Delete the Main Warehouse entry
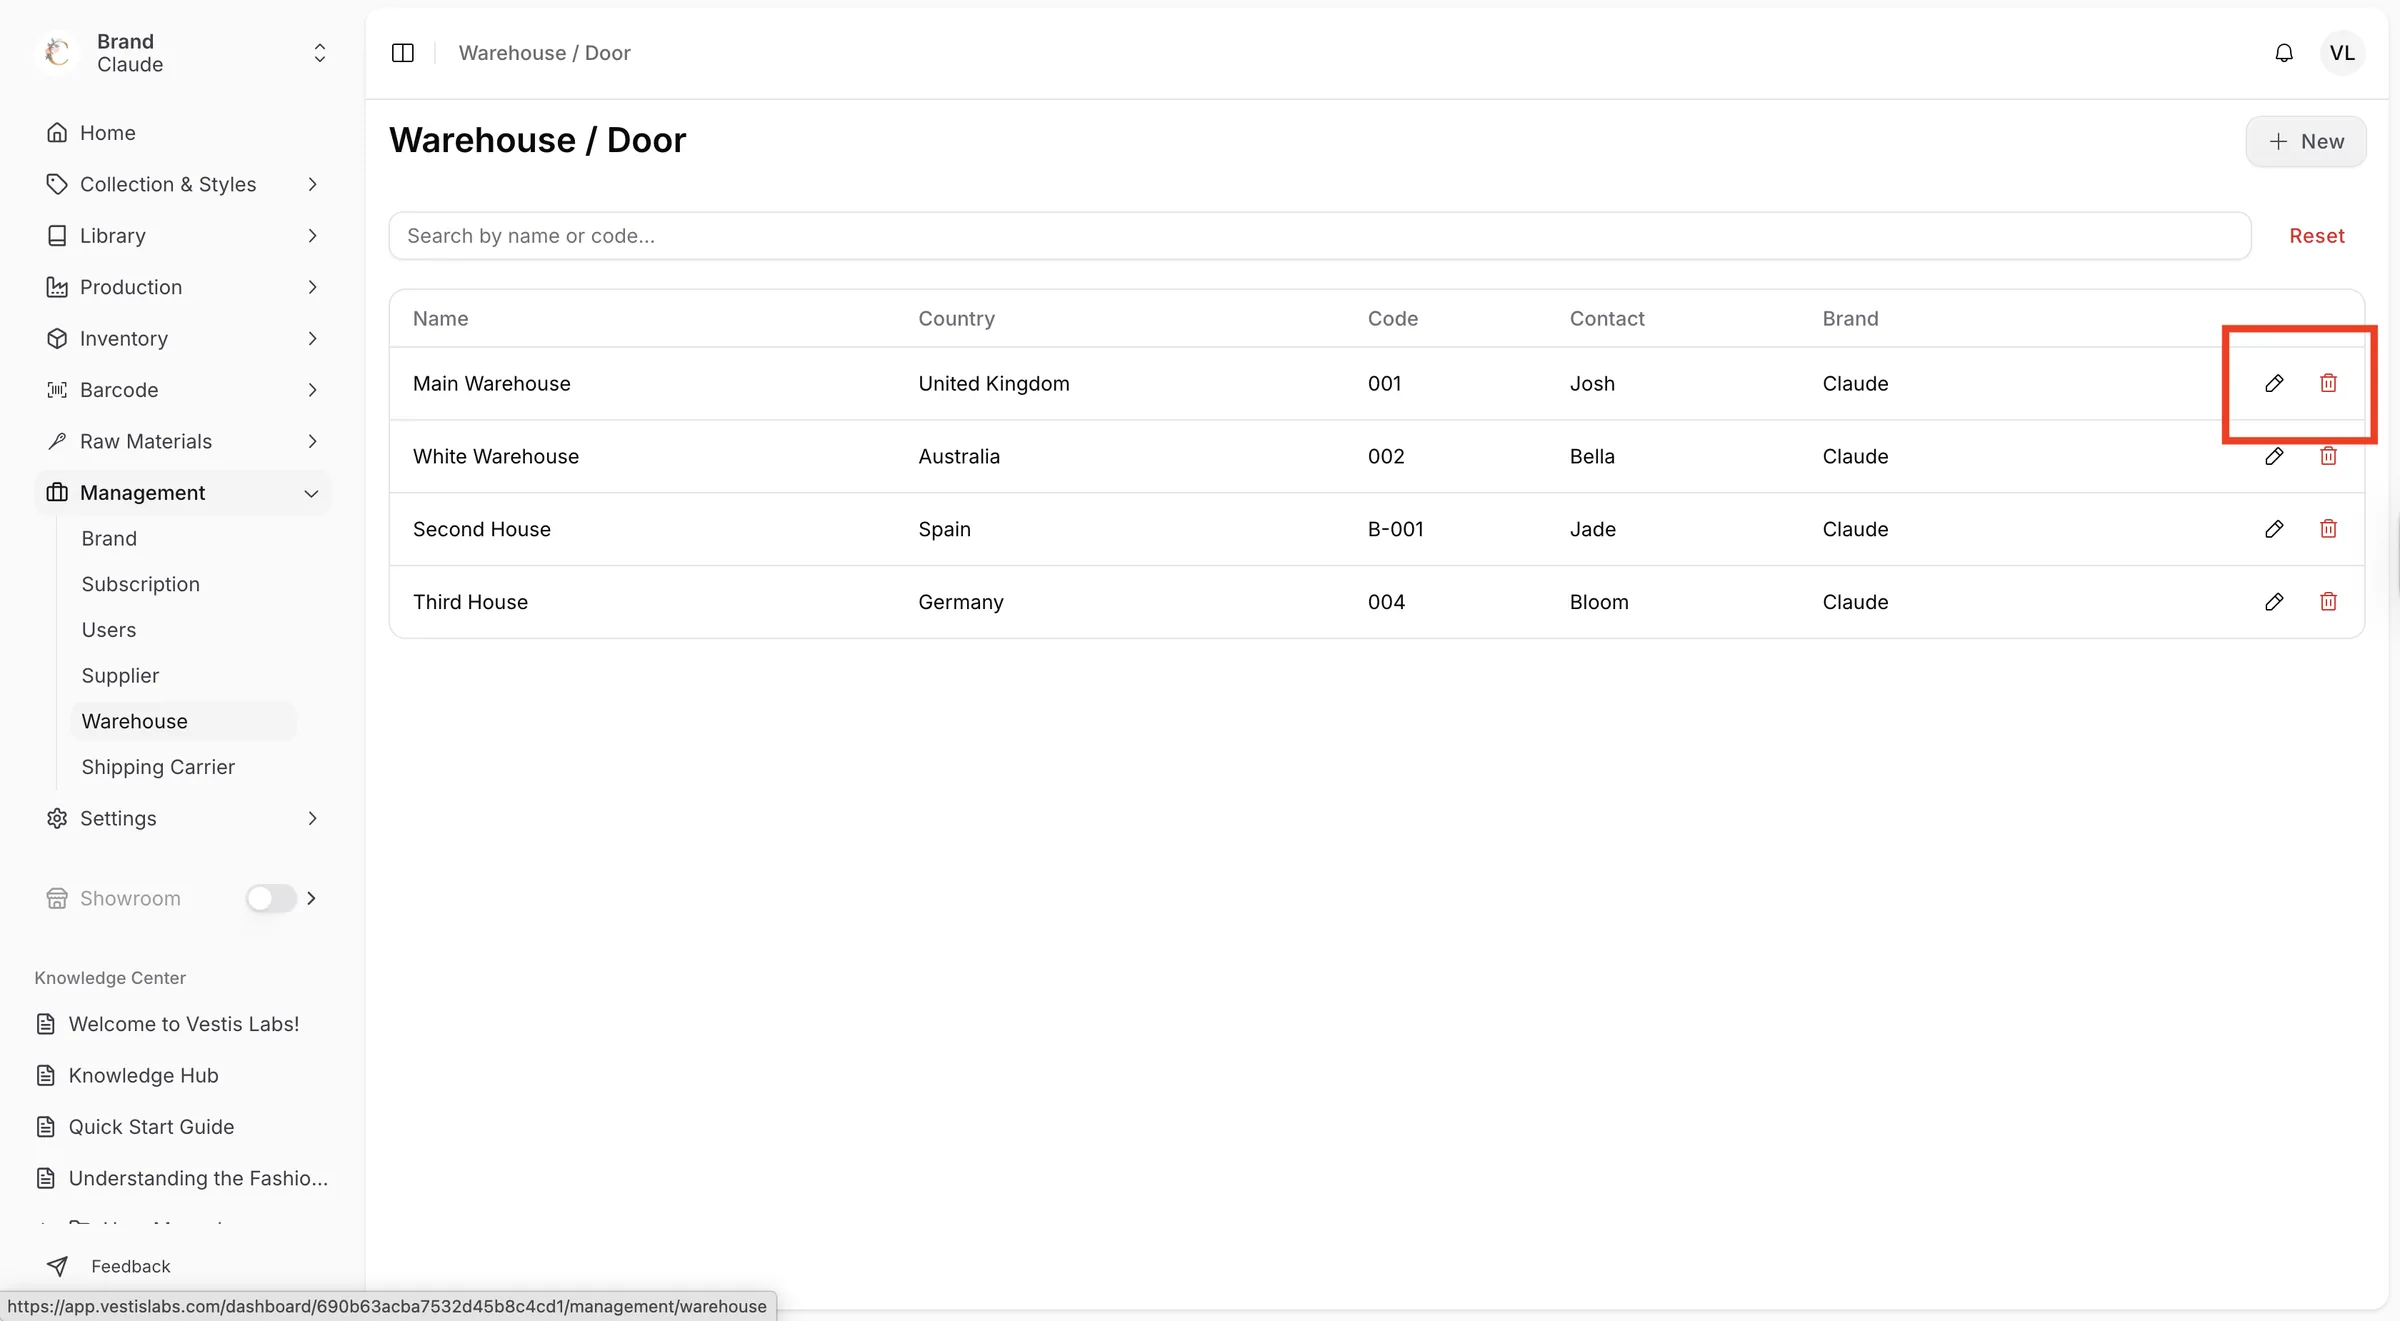 2328,383
